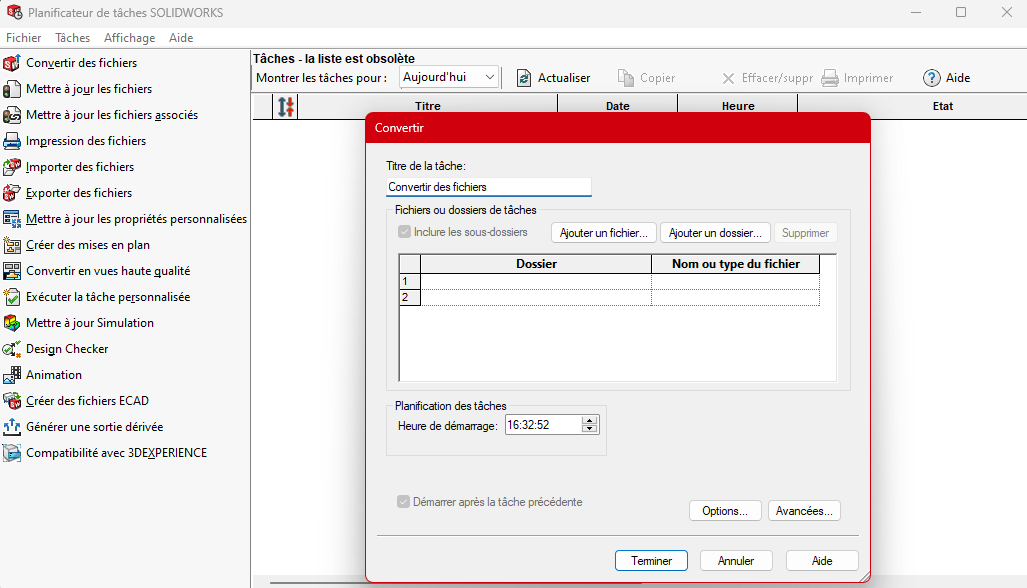Viewport: 1027px width, 588px height.
Task: Click the sort arrows column header icon
Action: click(286, 107)
